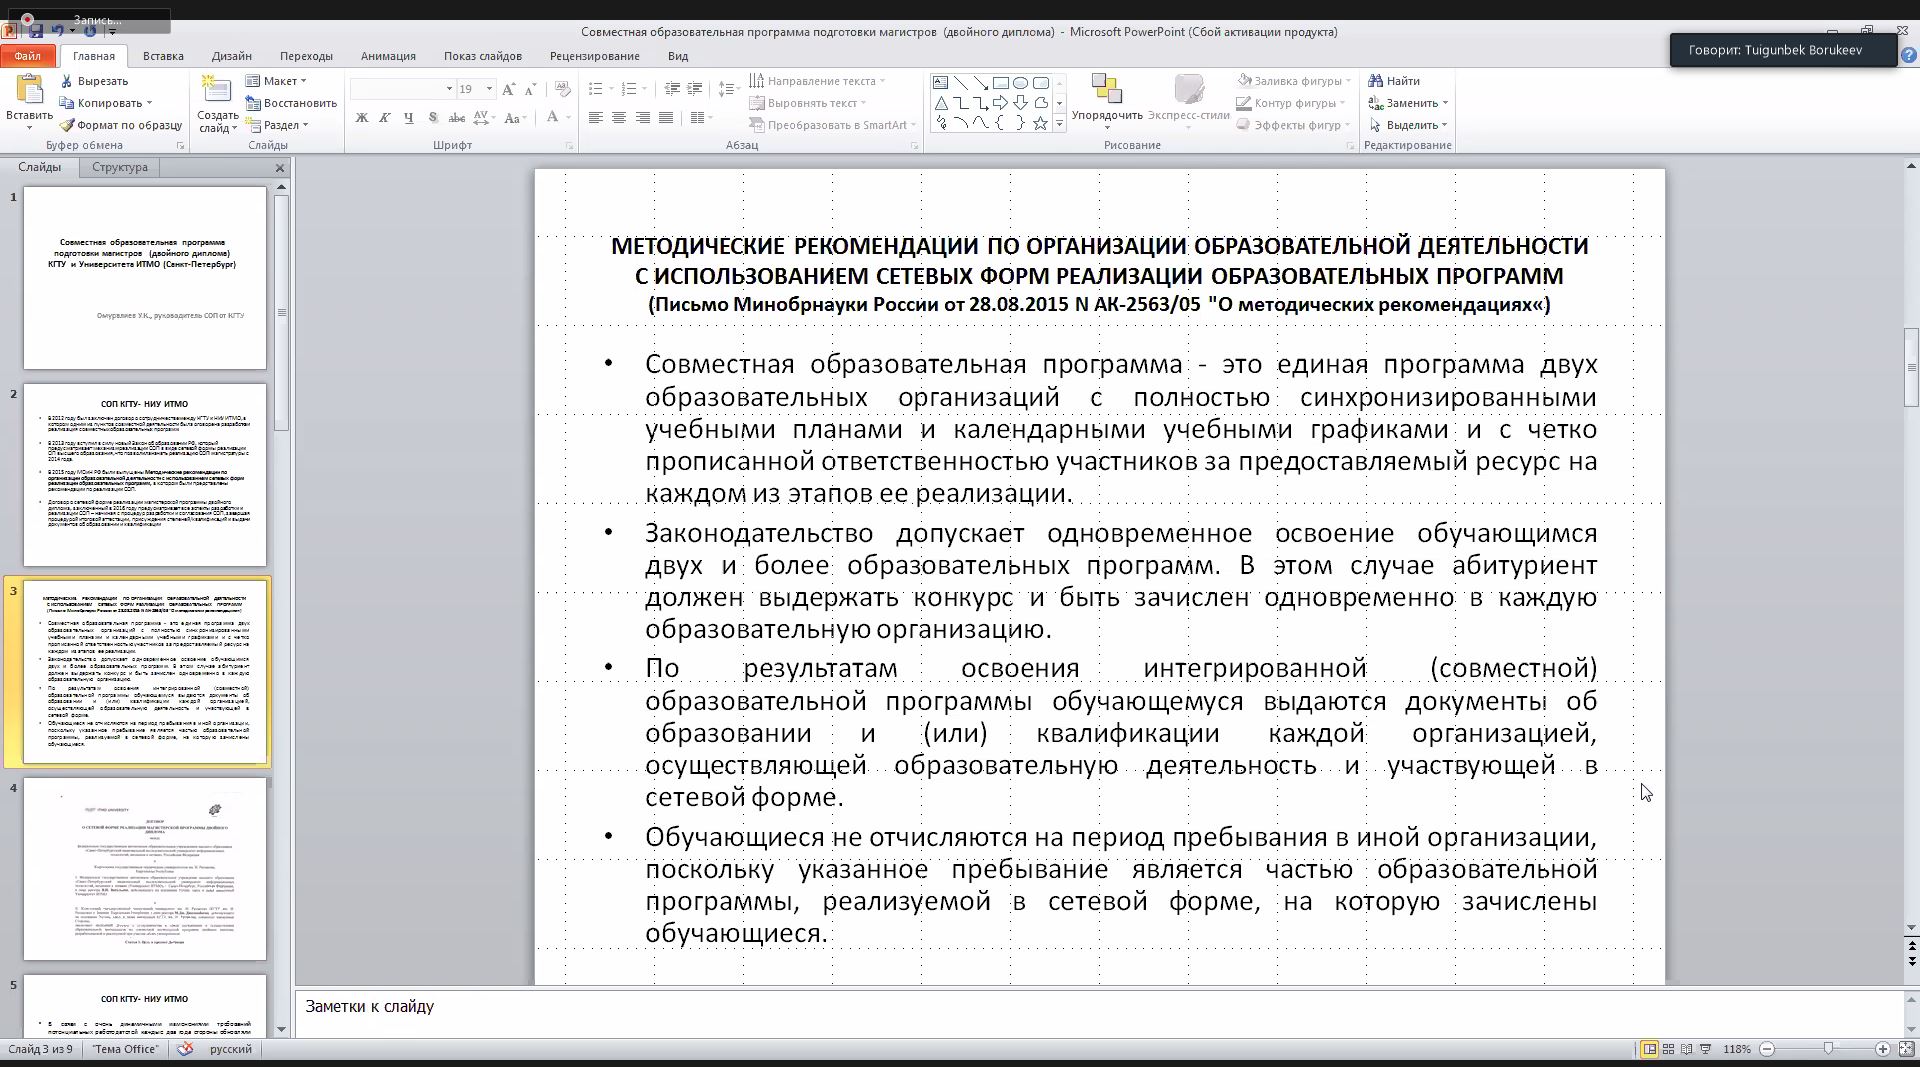Image resolution: width=1920 pixels, height=1067 pixels.
Task: Increase list indent level
Action: (695, 89)
